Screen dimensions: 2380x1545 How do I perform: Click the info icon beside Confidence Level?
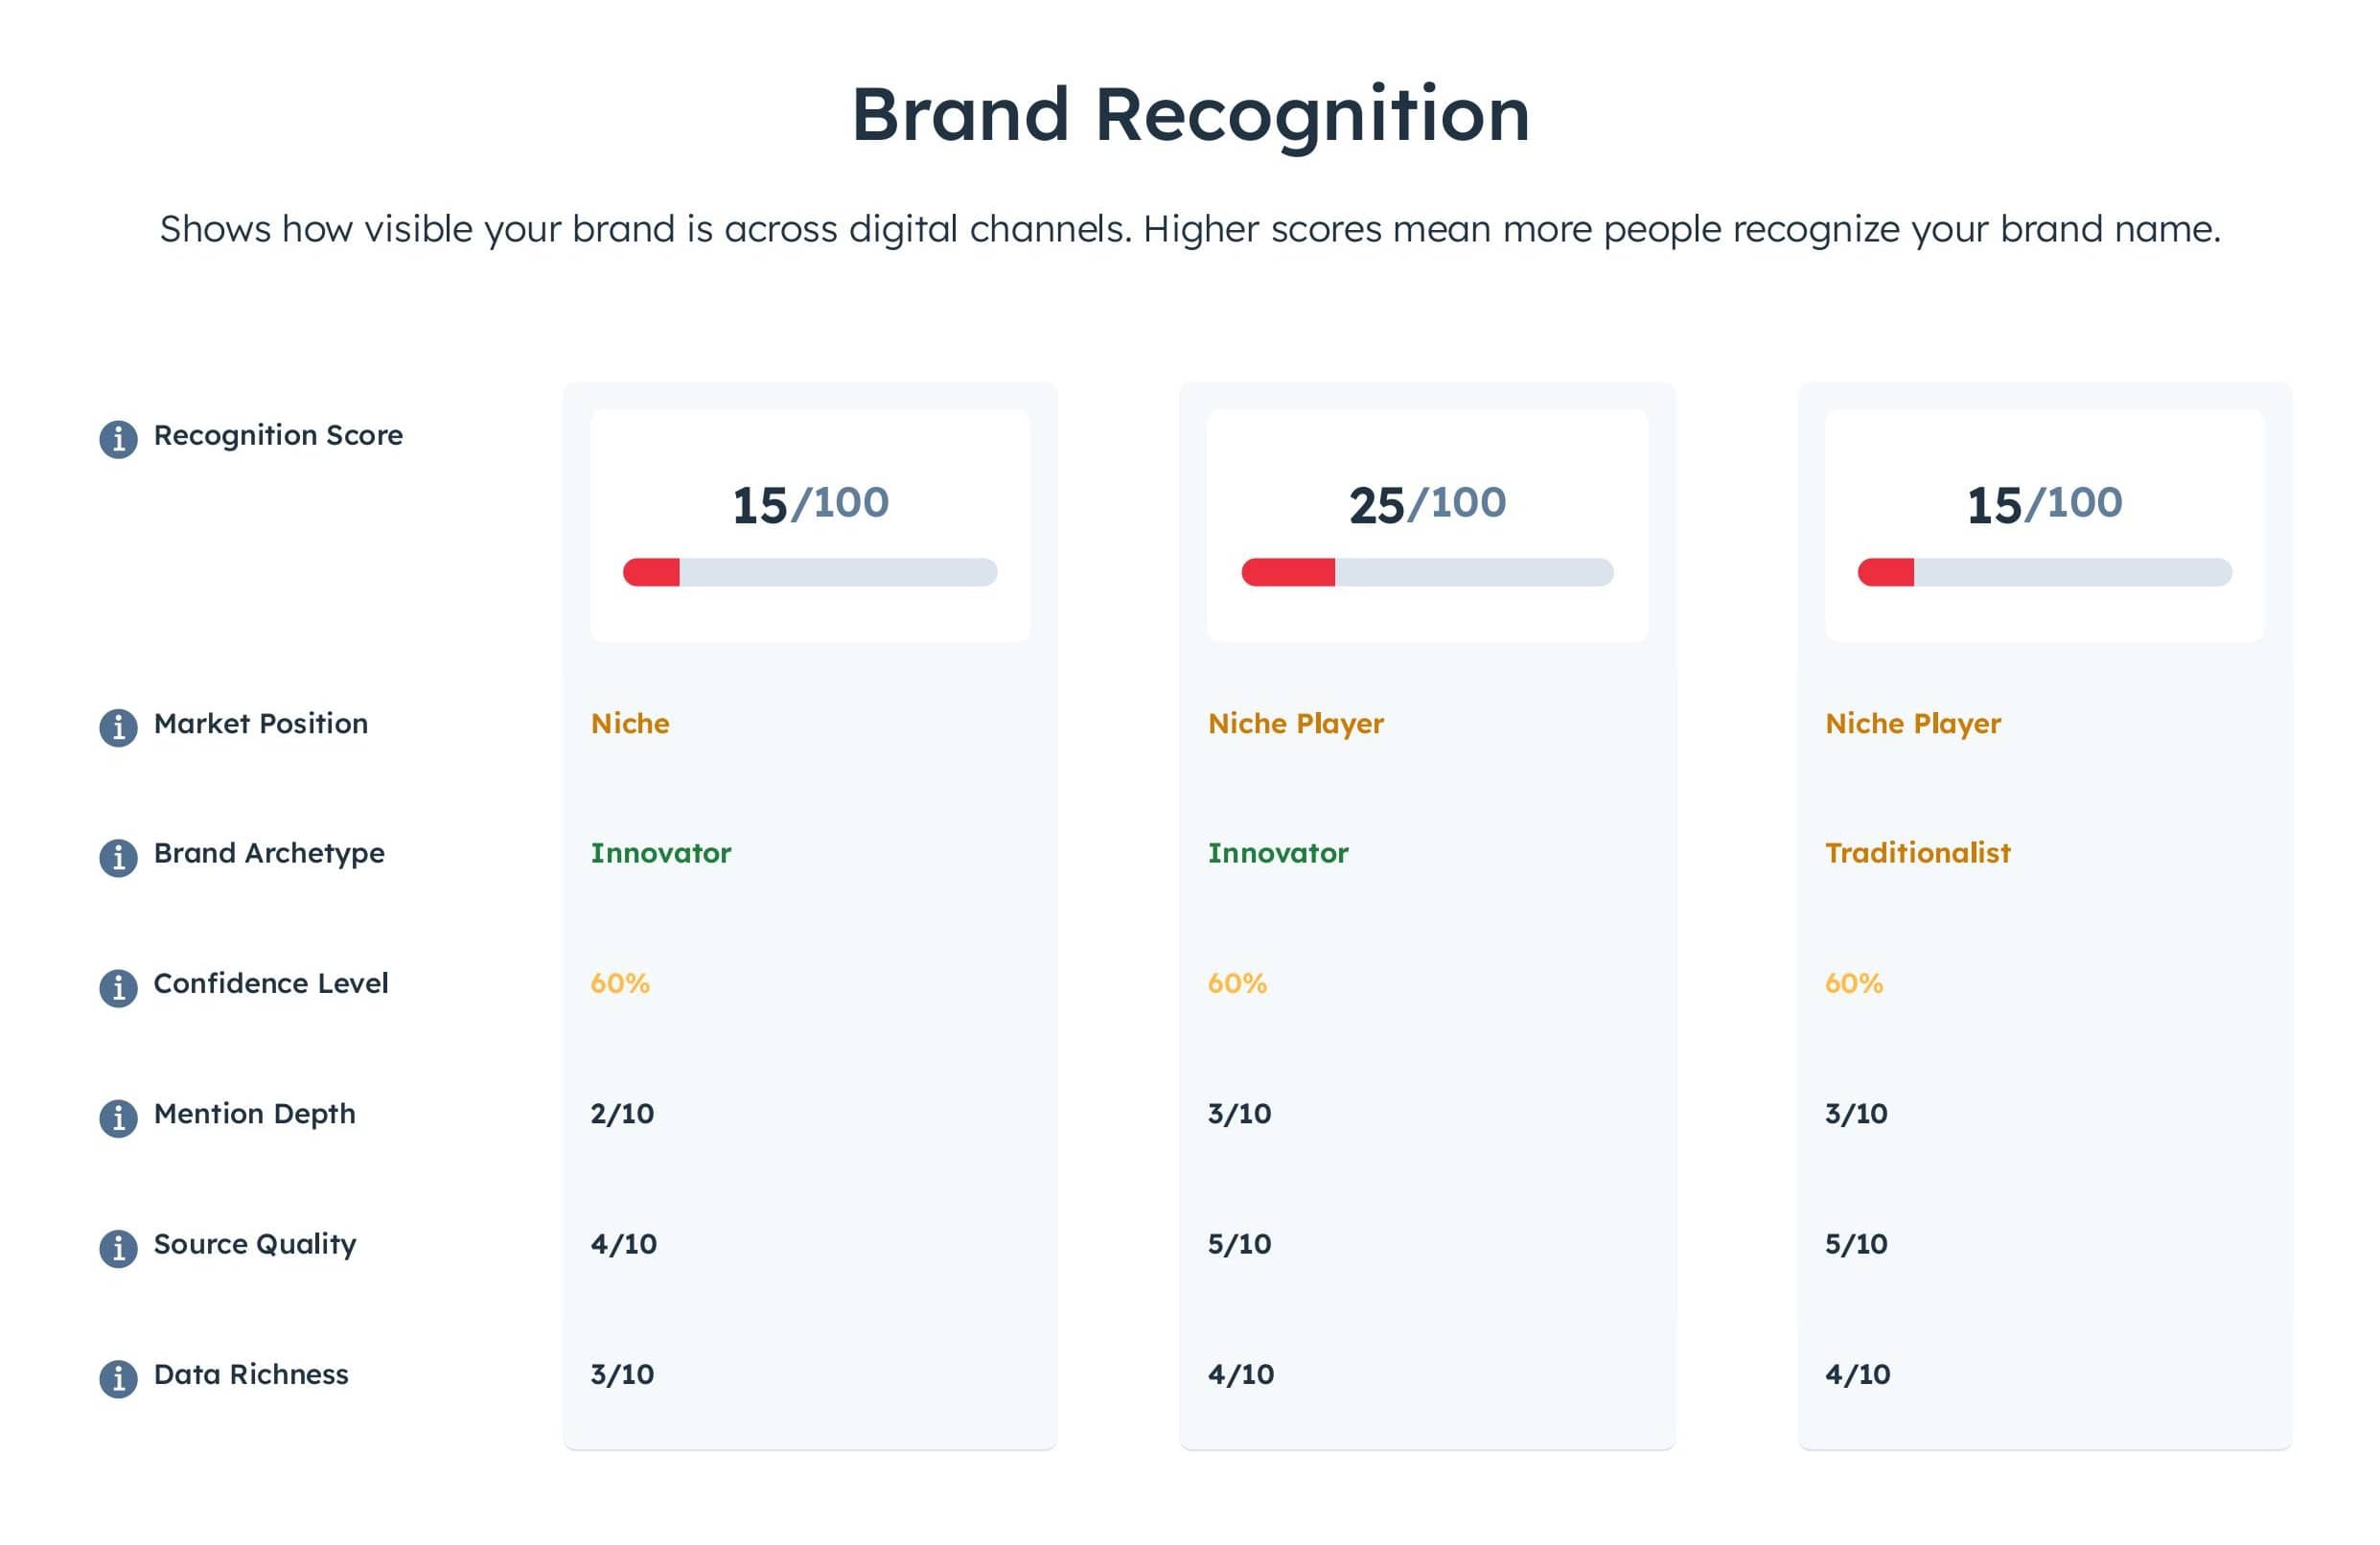click(118, 987)
